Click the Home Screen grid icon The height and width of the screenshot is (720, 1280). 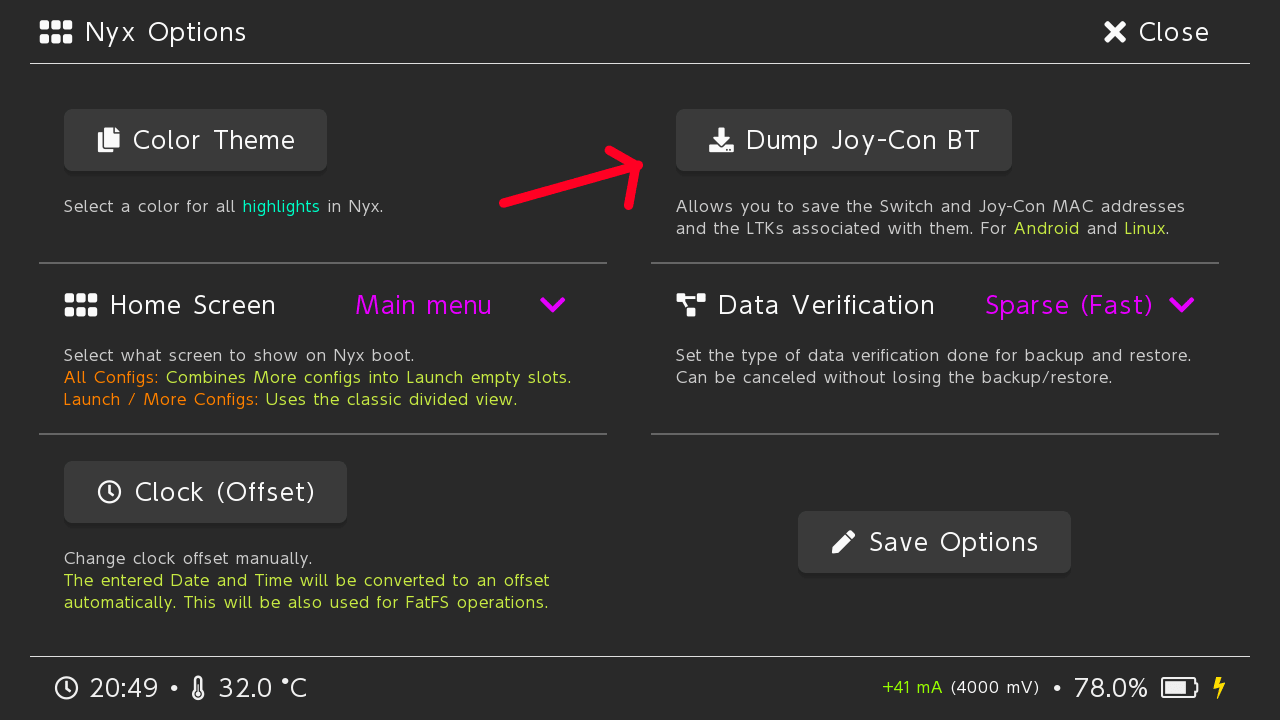point(81,305)
